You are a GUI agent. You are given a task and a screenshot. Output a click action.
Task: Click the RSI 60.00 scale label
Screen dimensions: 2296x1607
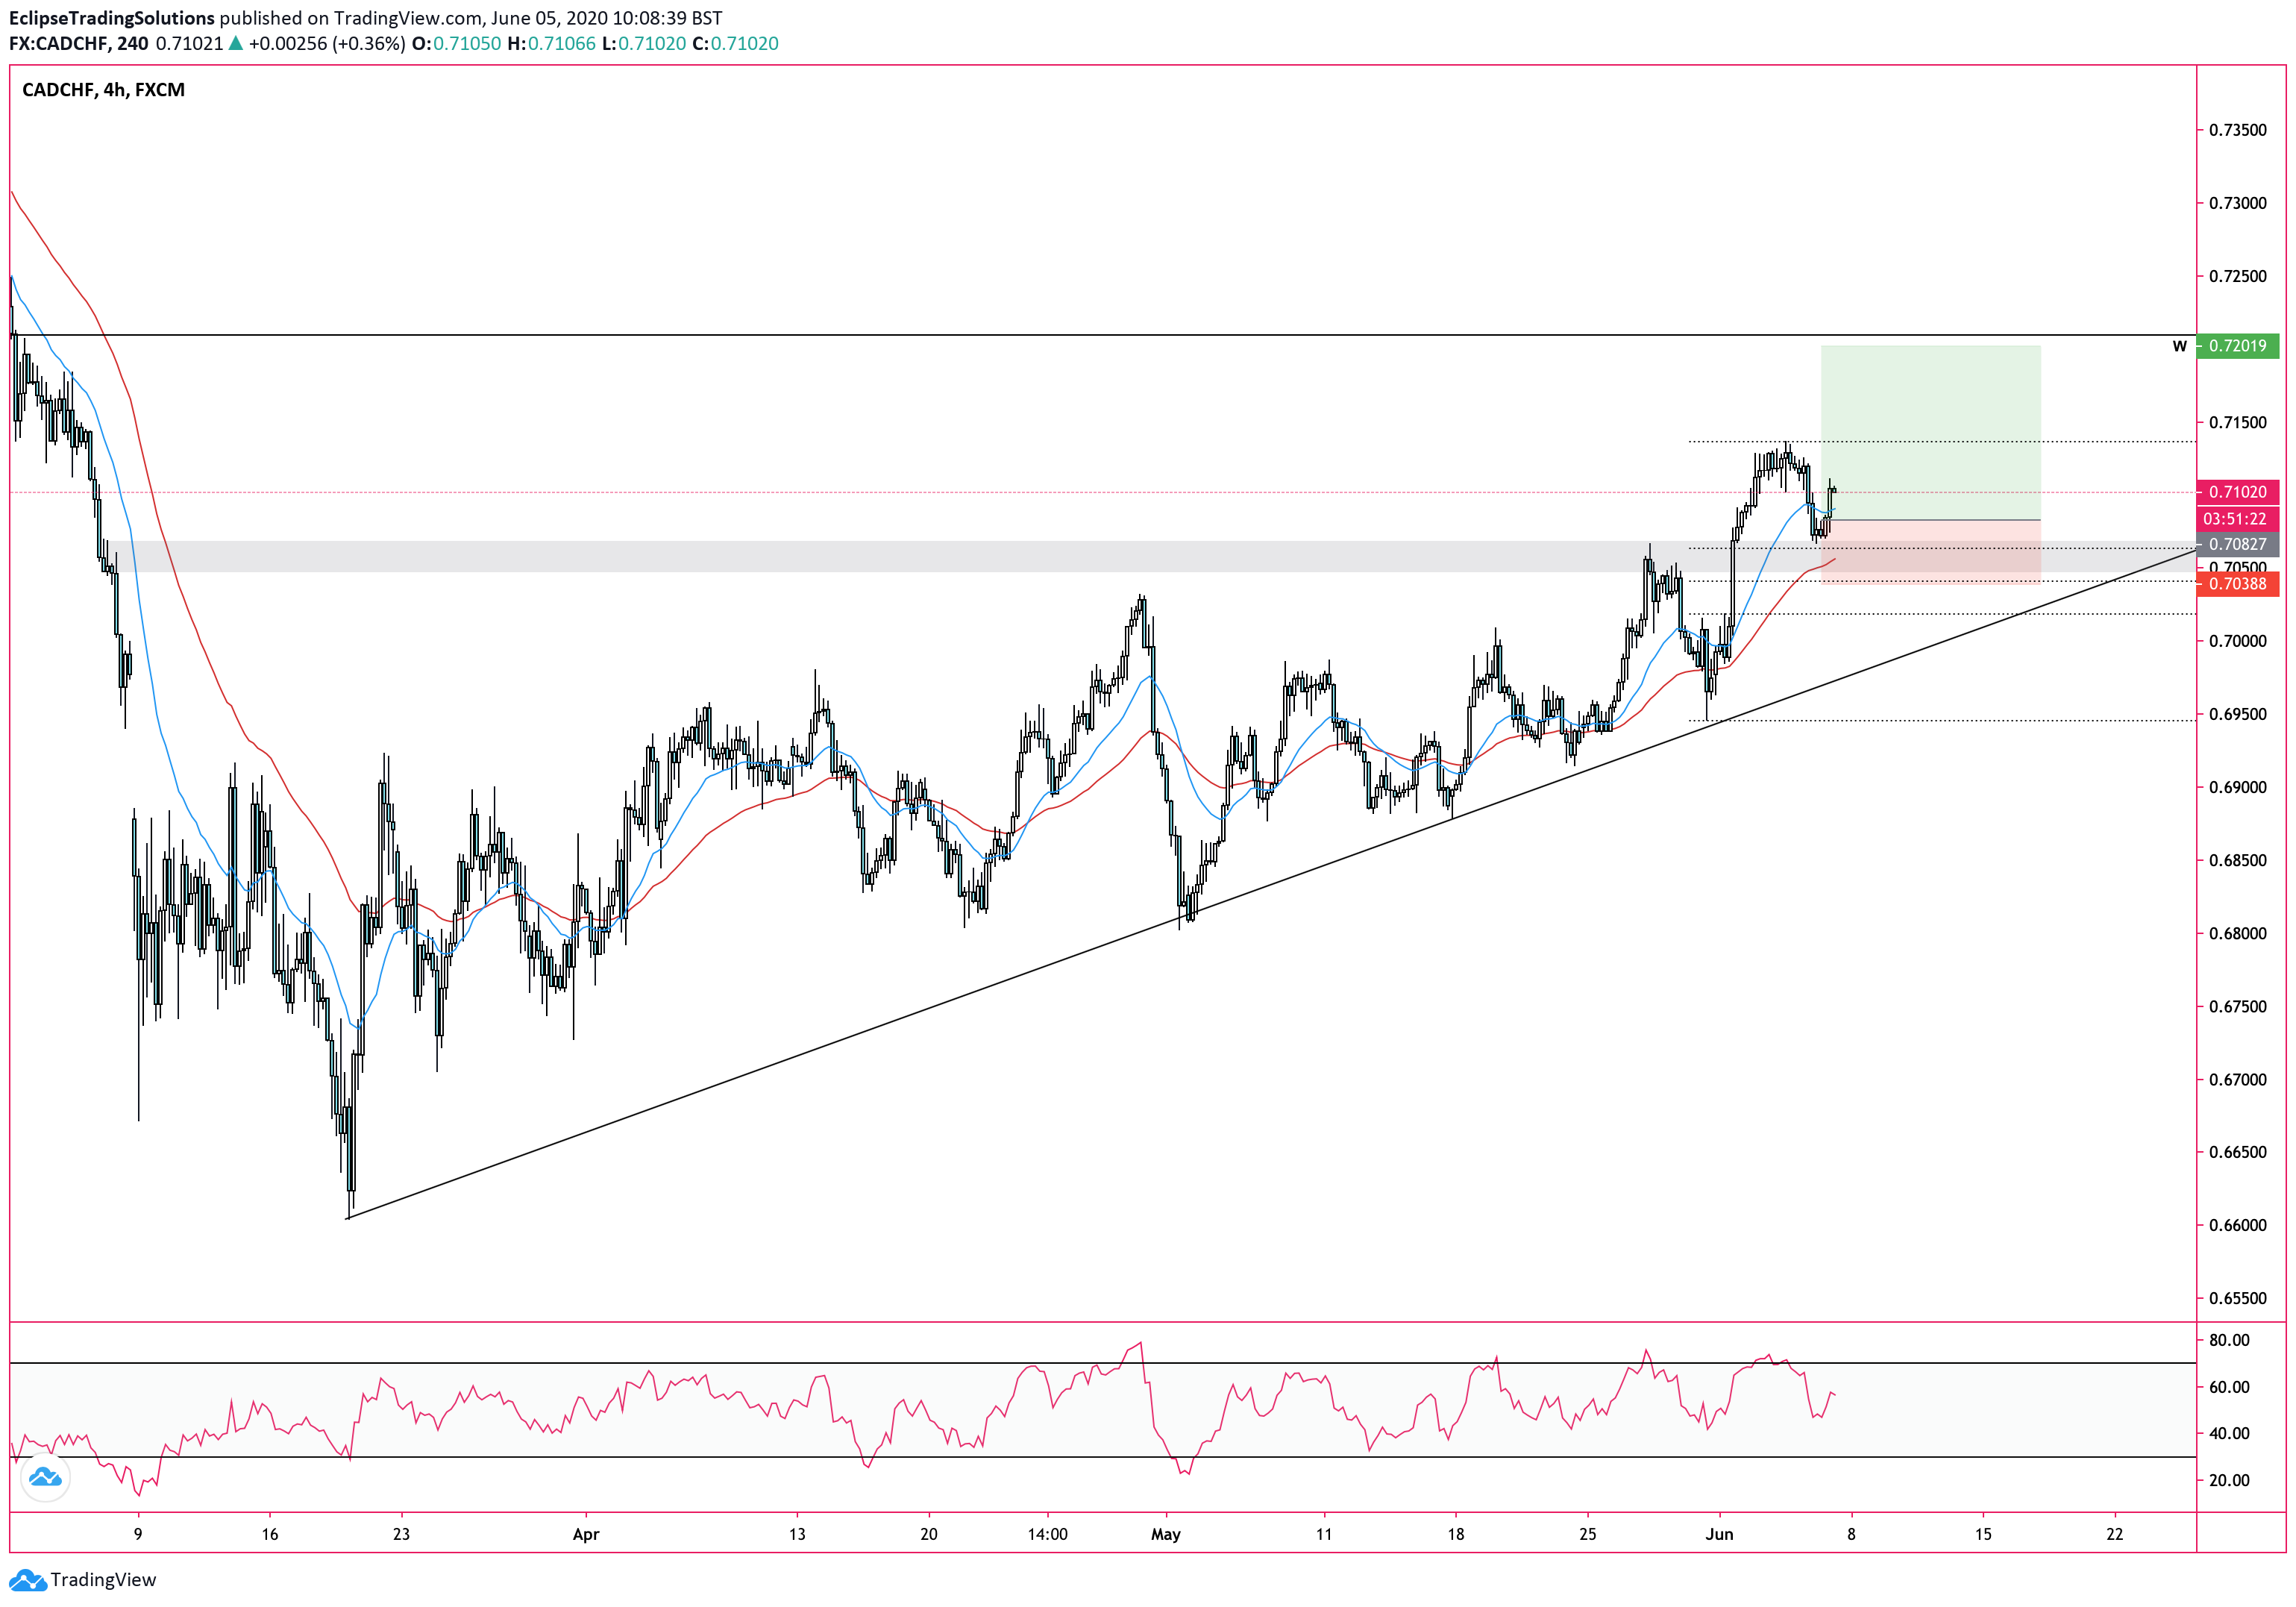point(2229,1387)
